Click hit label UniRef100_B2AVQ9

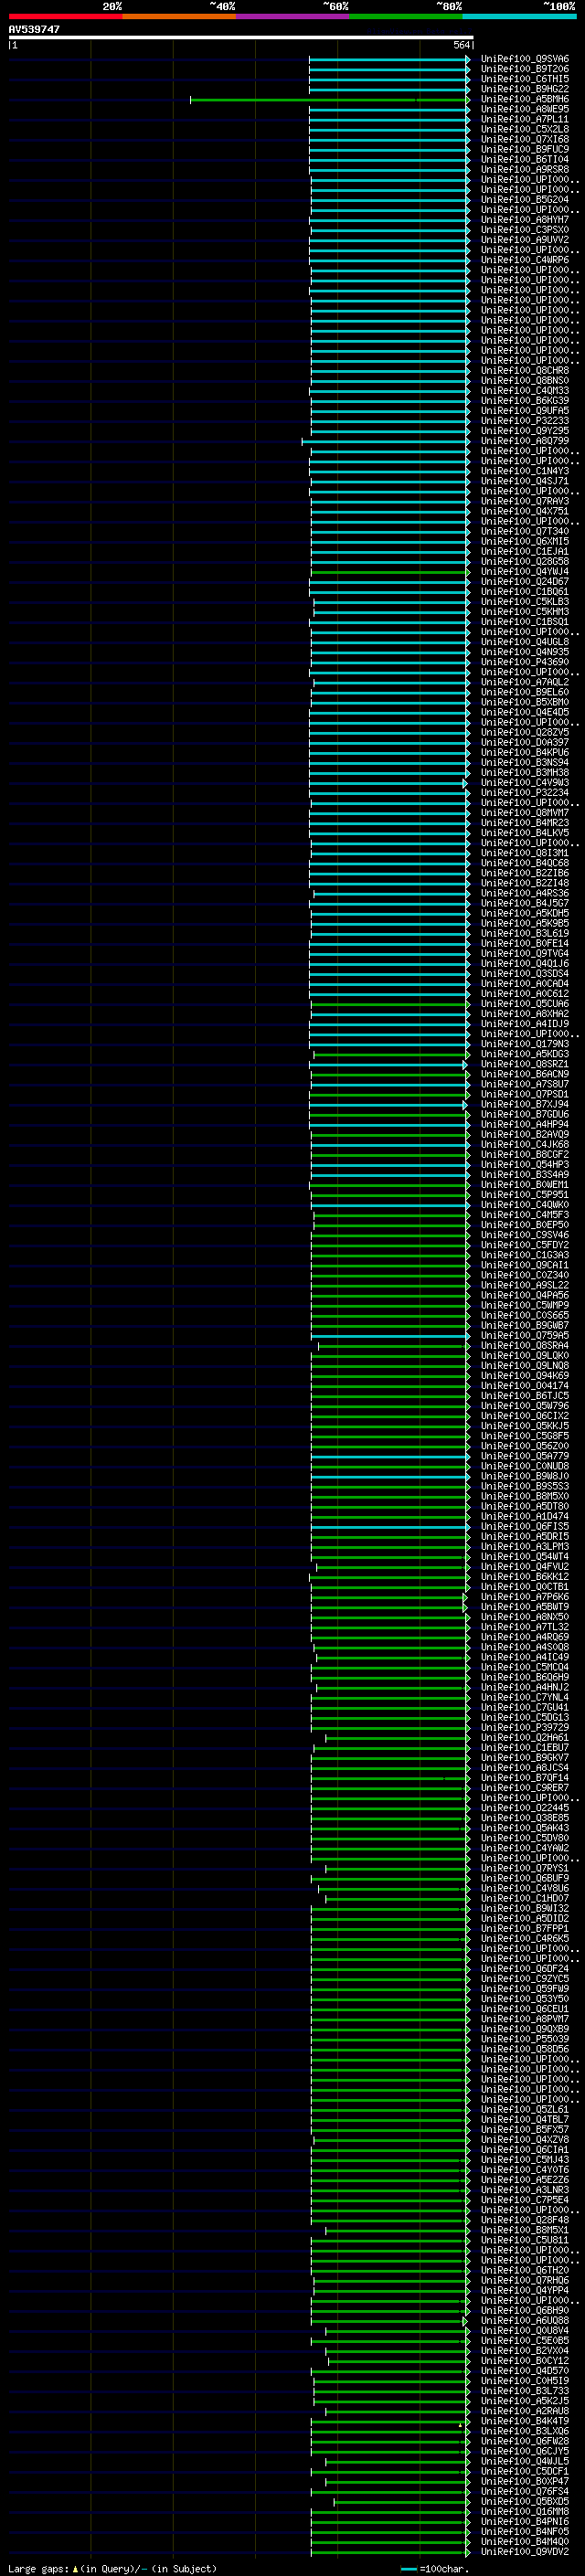pyautogui.click(x=525, y=1134)
